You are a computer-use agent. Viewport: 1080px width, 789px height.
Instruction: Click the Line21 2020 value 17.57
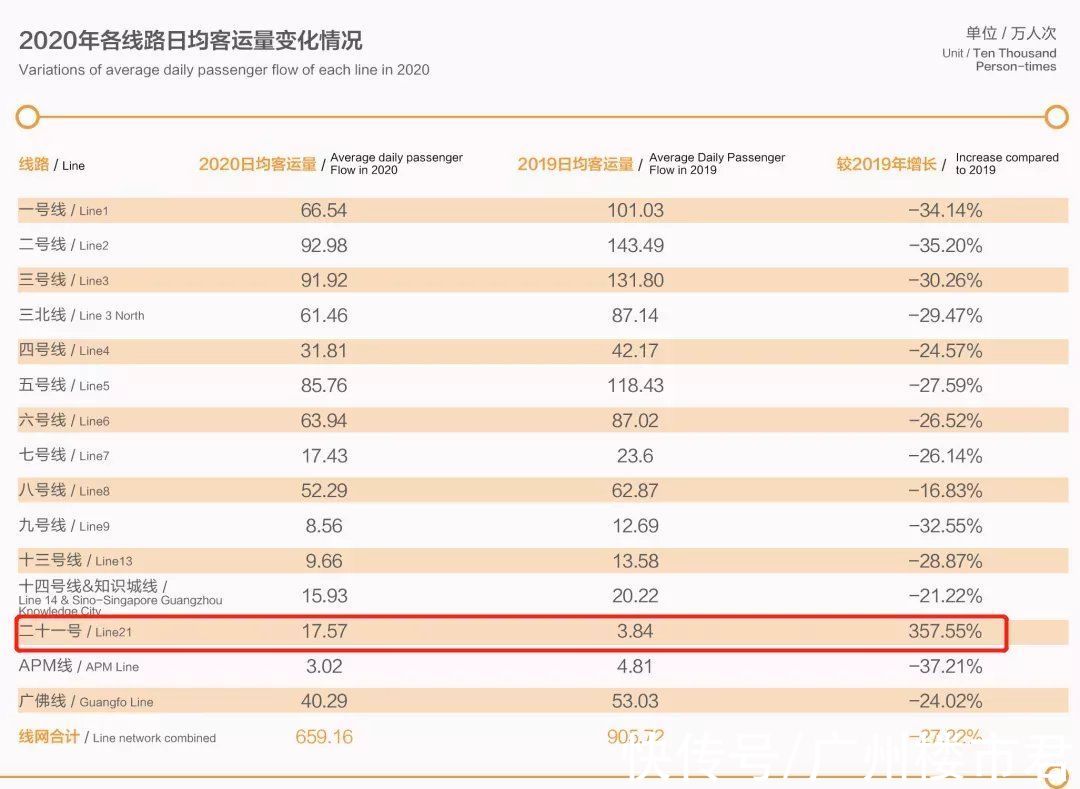(x=324, y=631)
